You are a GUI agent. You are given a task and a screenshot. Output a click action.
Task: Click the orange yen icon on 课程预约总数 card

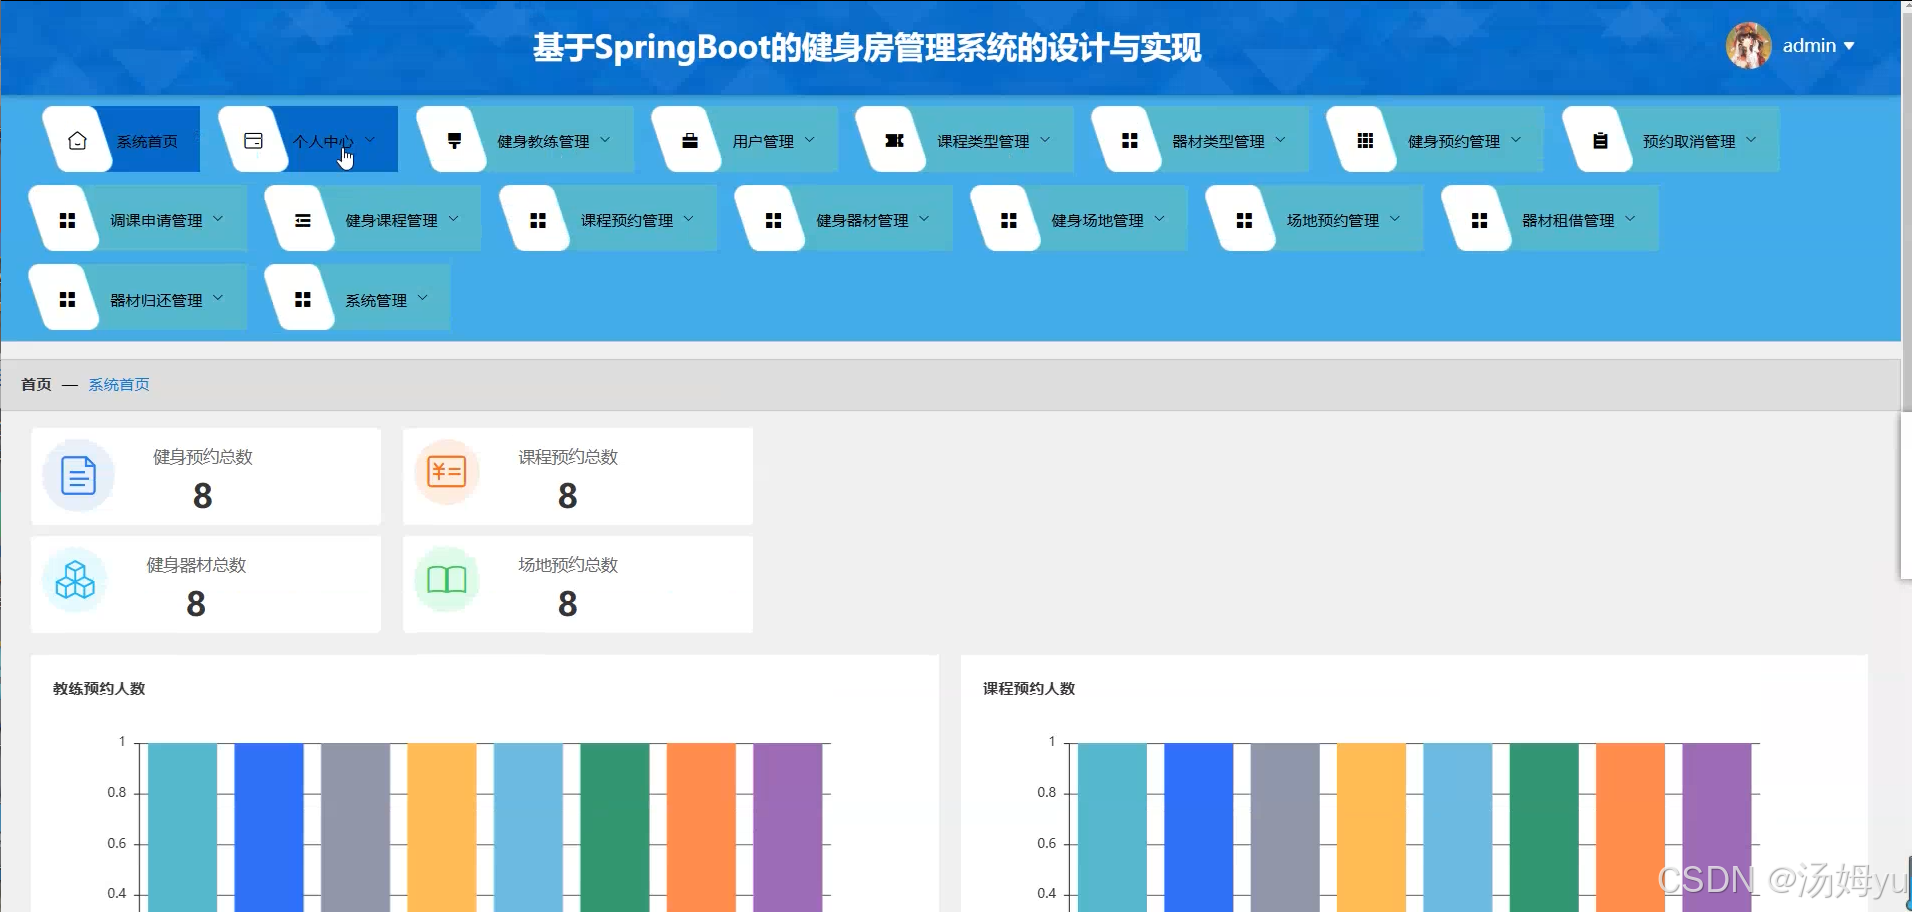point(446,471)
